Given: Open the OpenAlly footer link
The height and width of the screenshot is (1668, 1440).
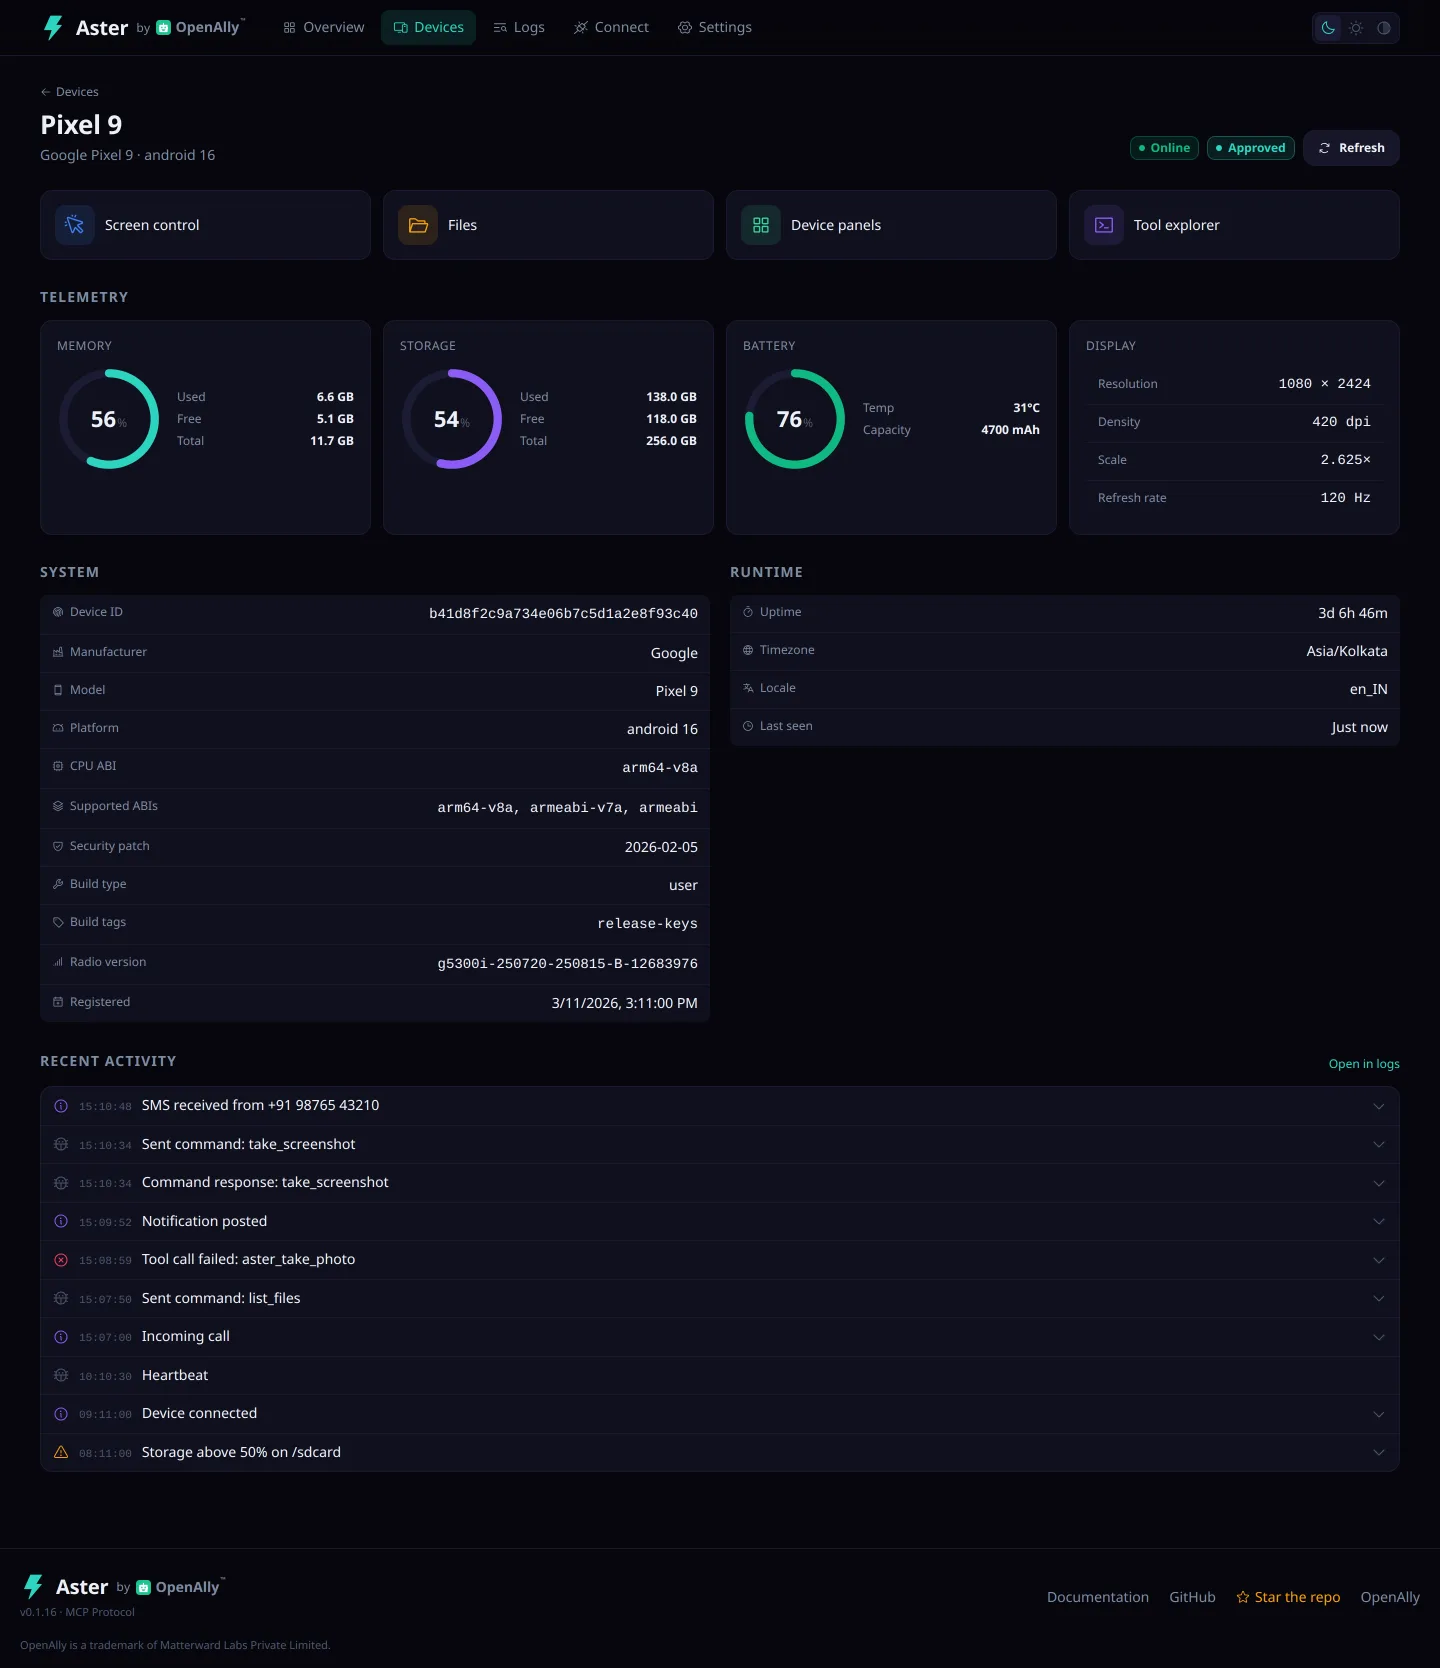Looking at the screenshot, I should pyautogui.click(x=1390, y=1597).
